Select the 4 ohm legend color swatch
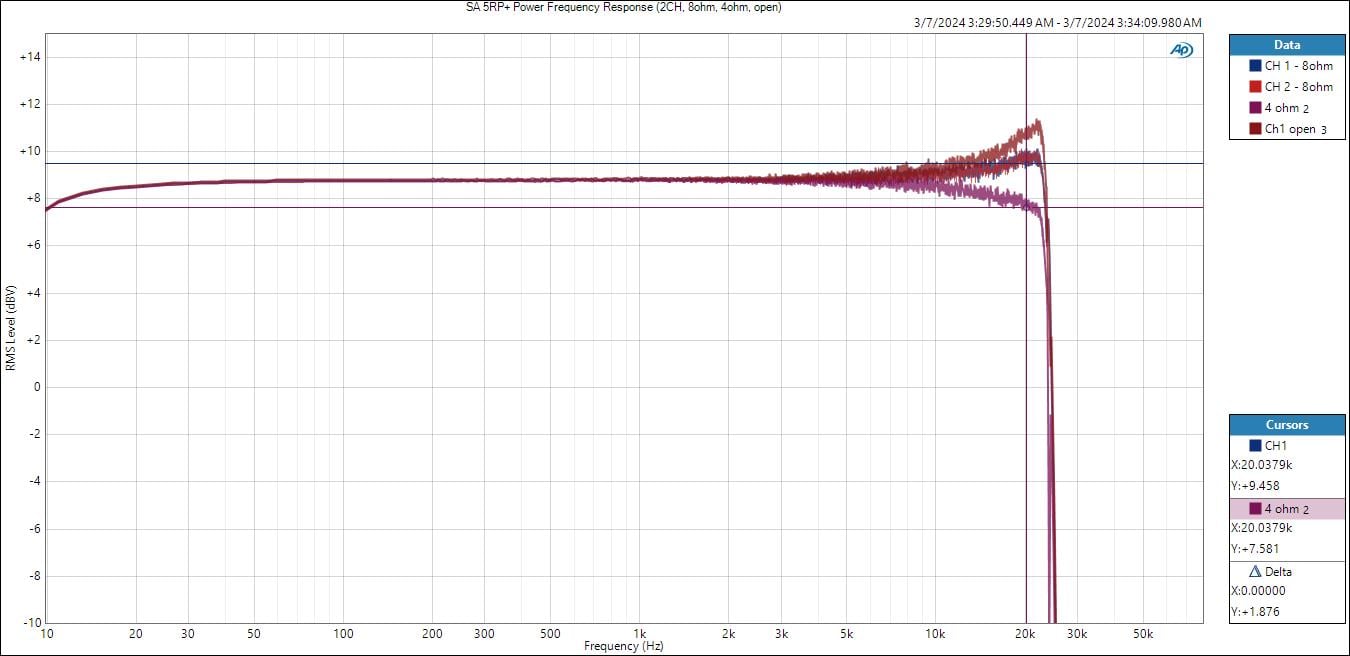The image size is (1350, 656). 1256,108
